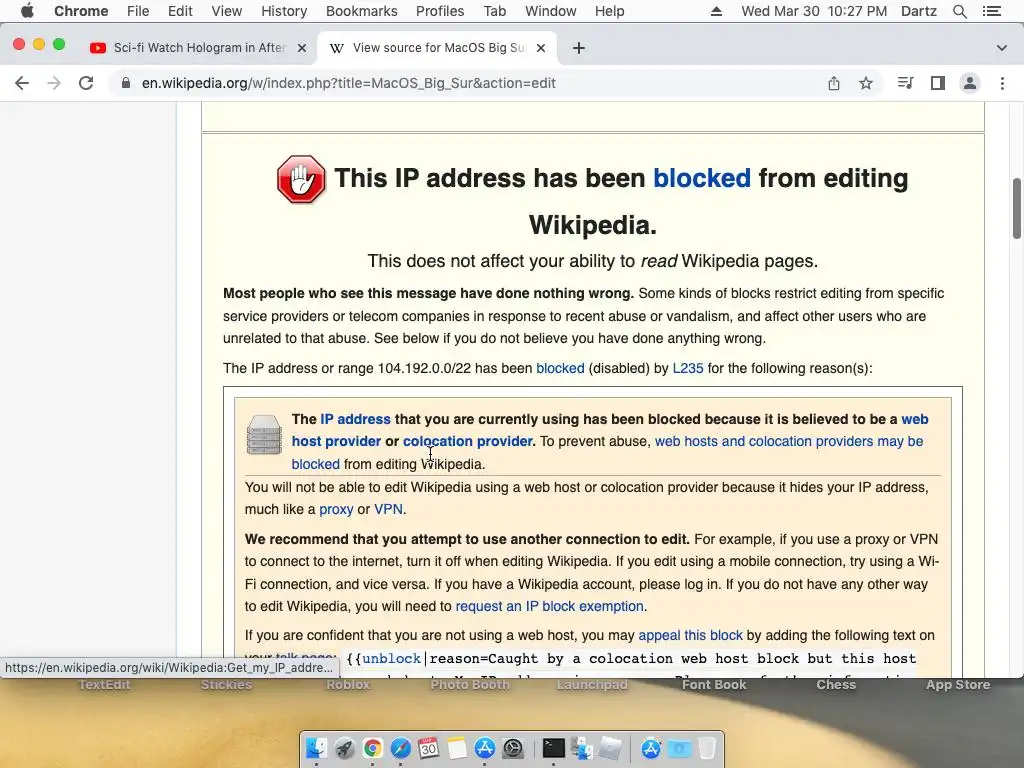The width and height of the screenshot is (1024, 768).
Task: Open the Window menu
Action: (551, 11)
